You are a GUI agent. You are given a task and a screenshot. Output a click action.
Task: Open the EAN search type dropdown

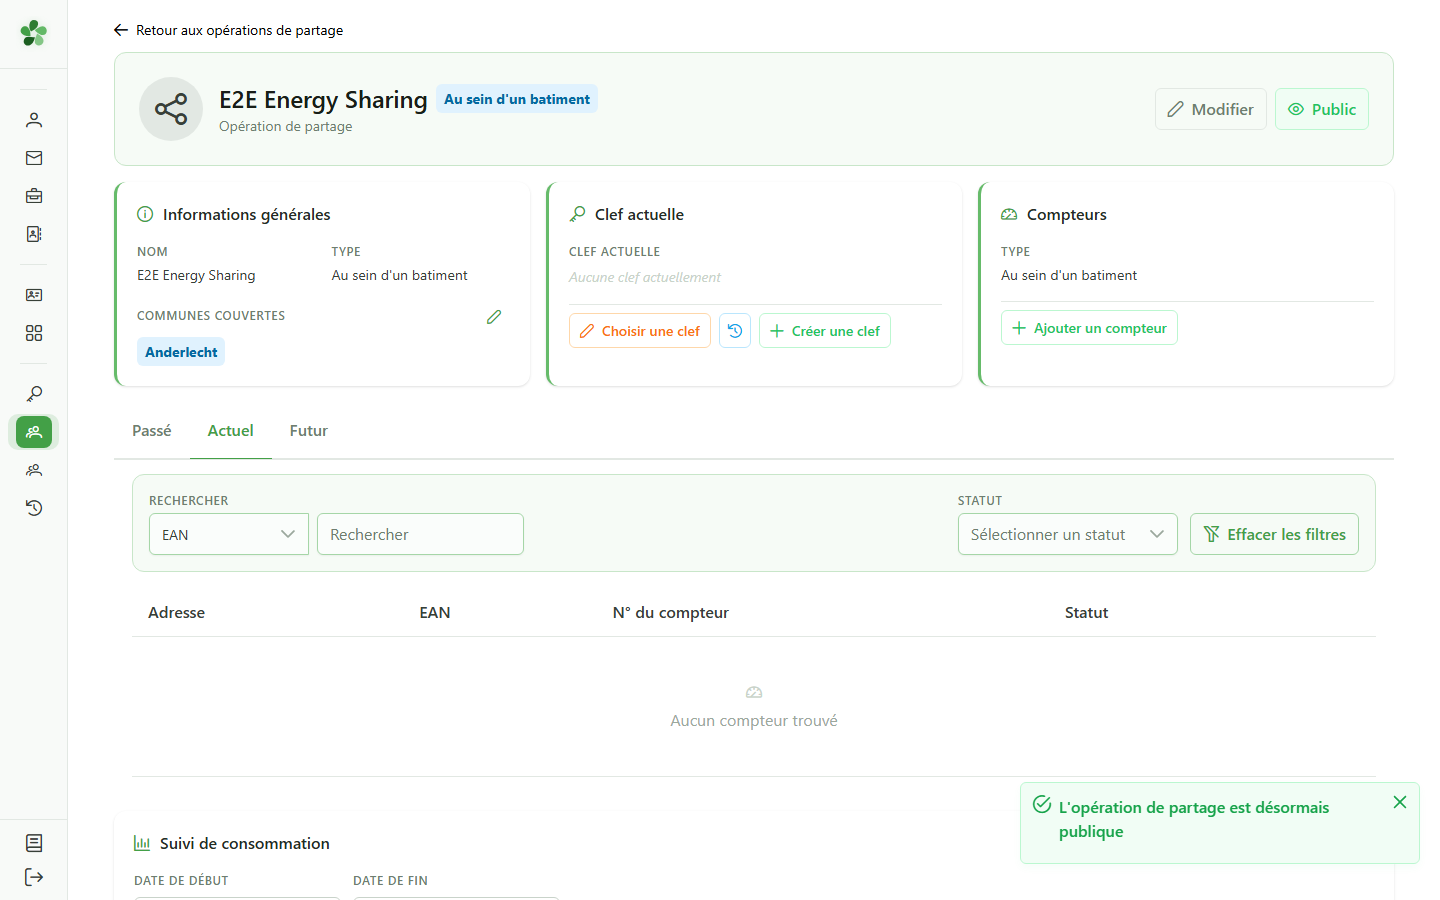tap(229, 534)
